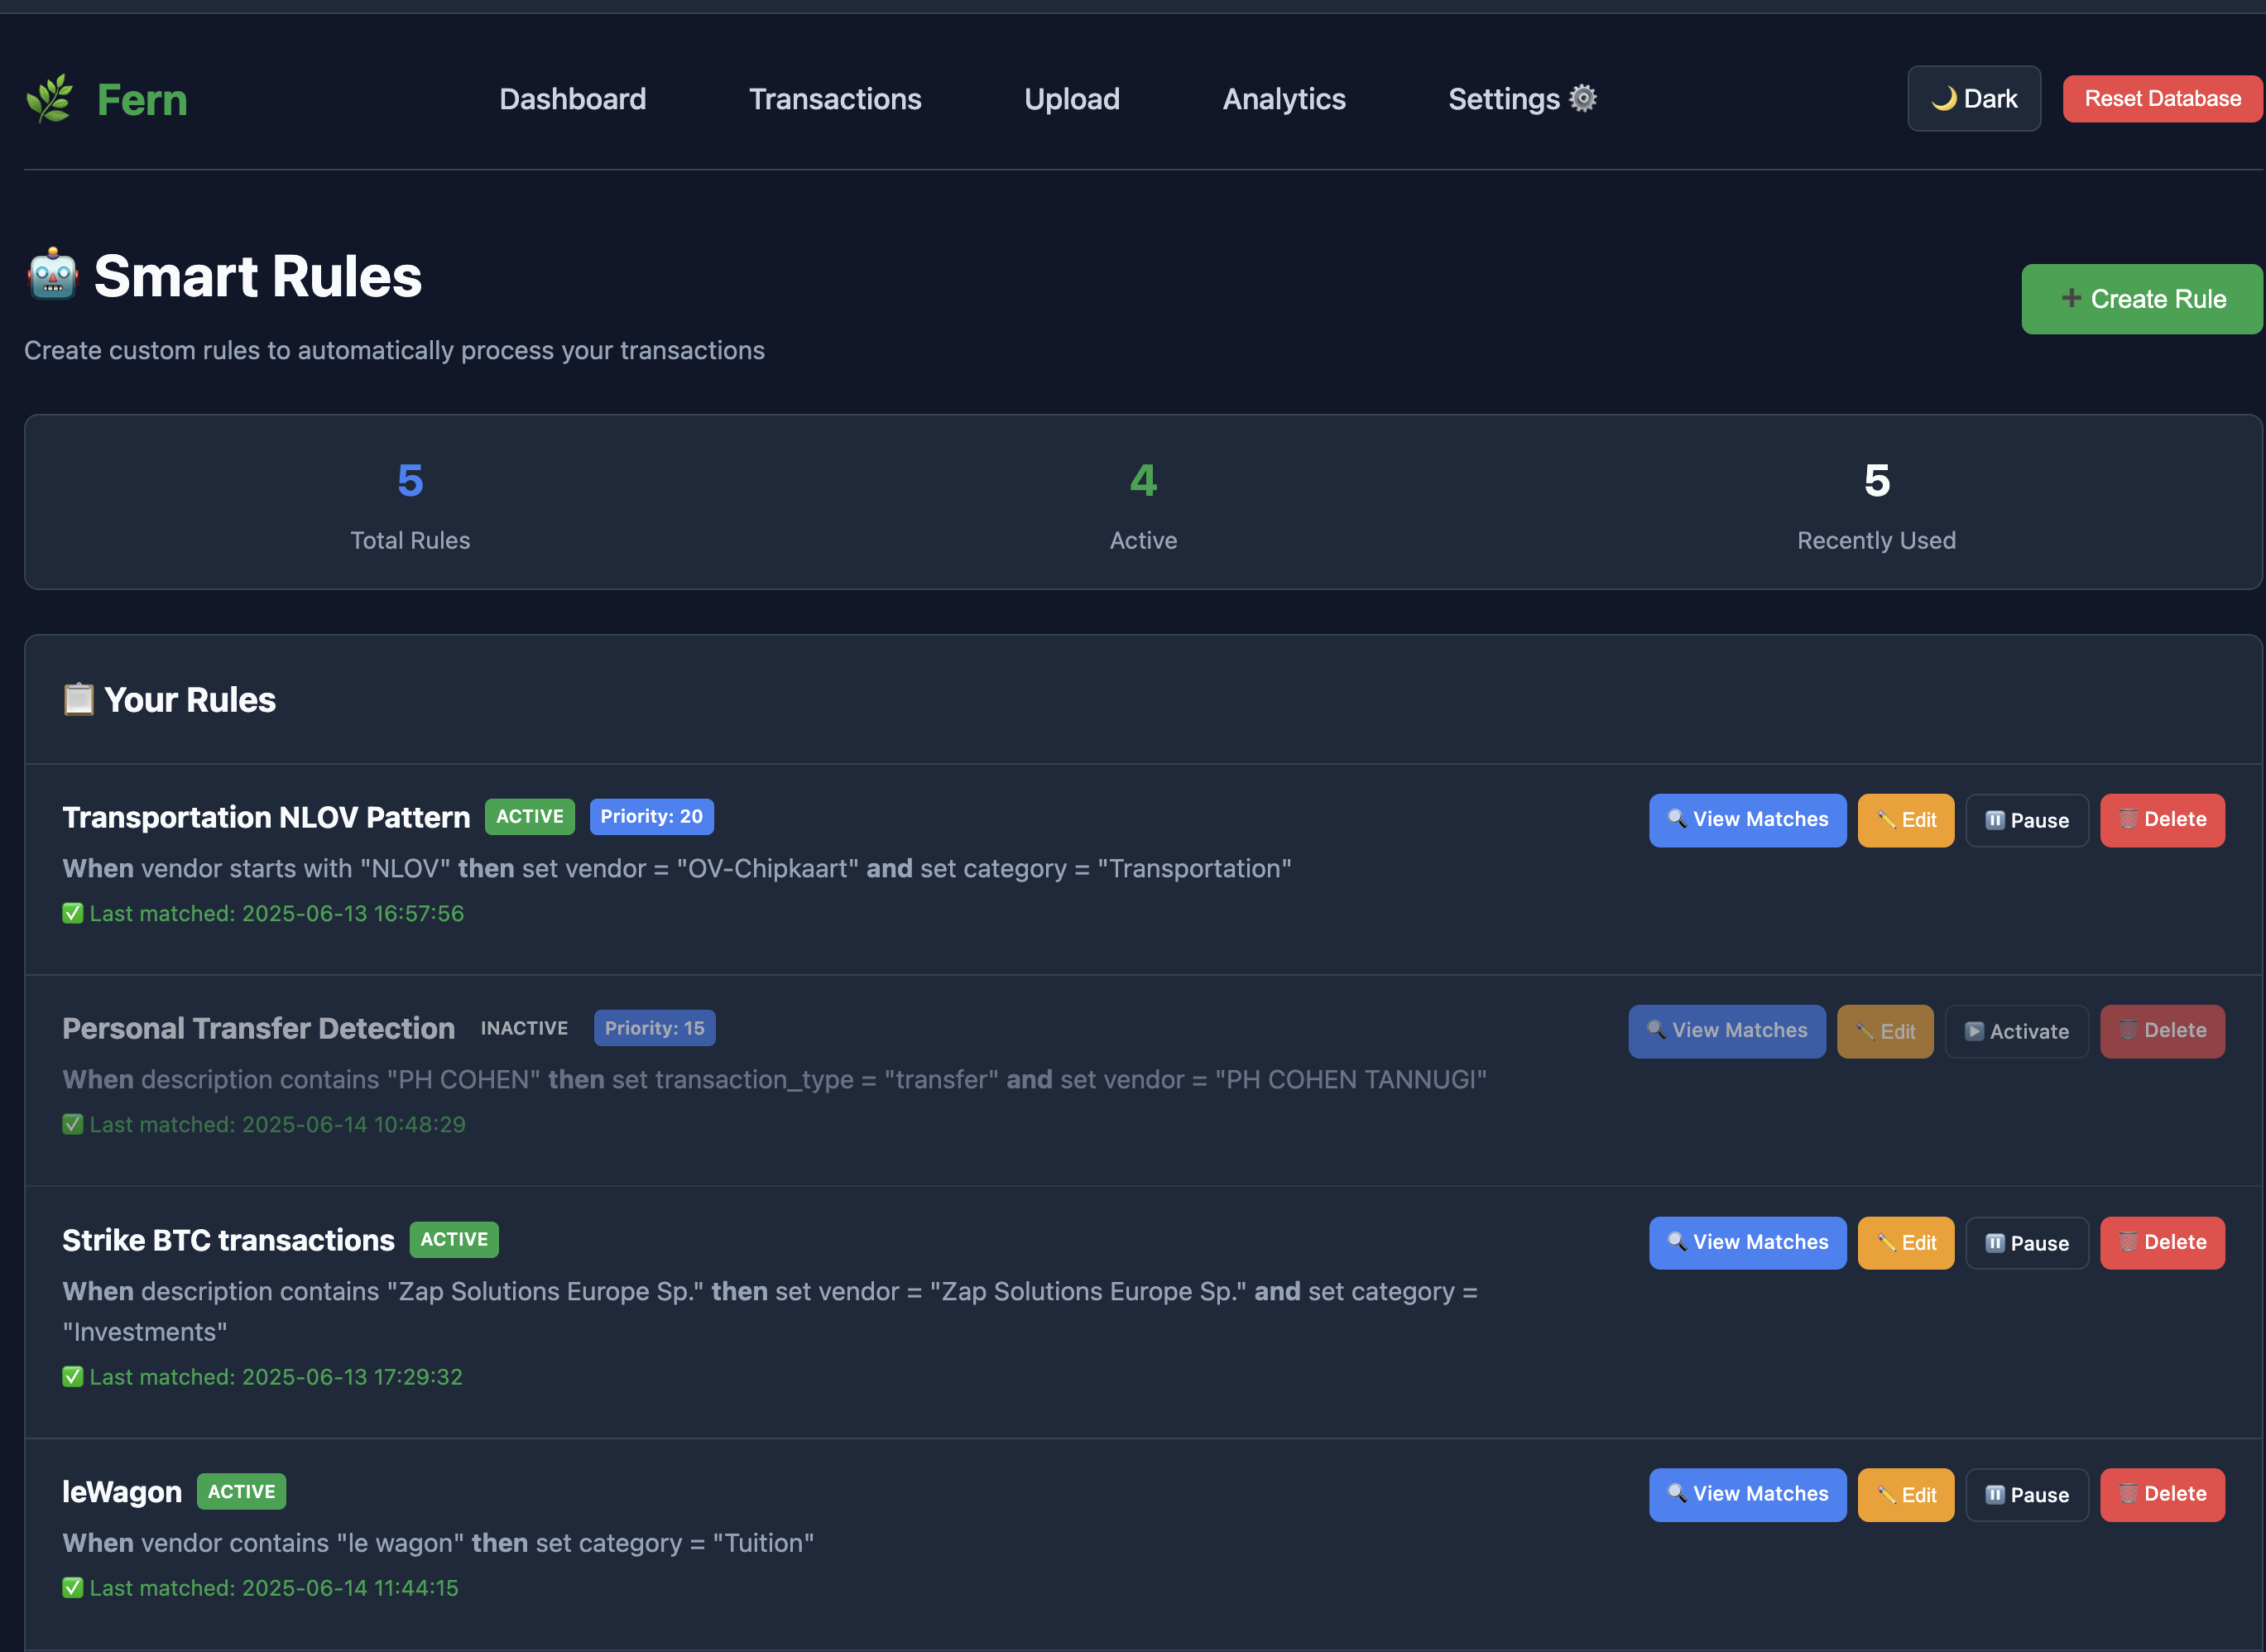Click the Personal Transfer Detection rule title
The image size is (2266, 1652).
click(x=258, y=1028)
